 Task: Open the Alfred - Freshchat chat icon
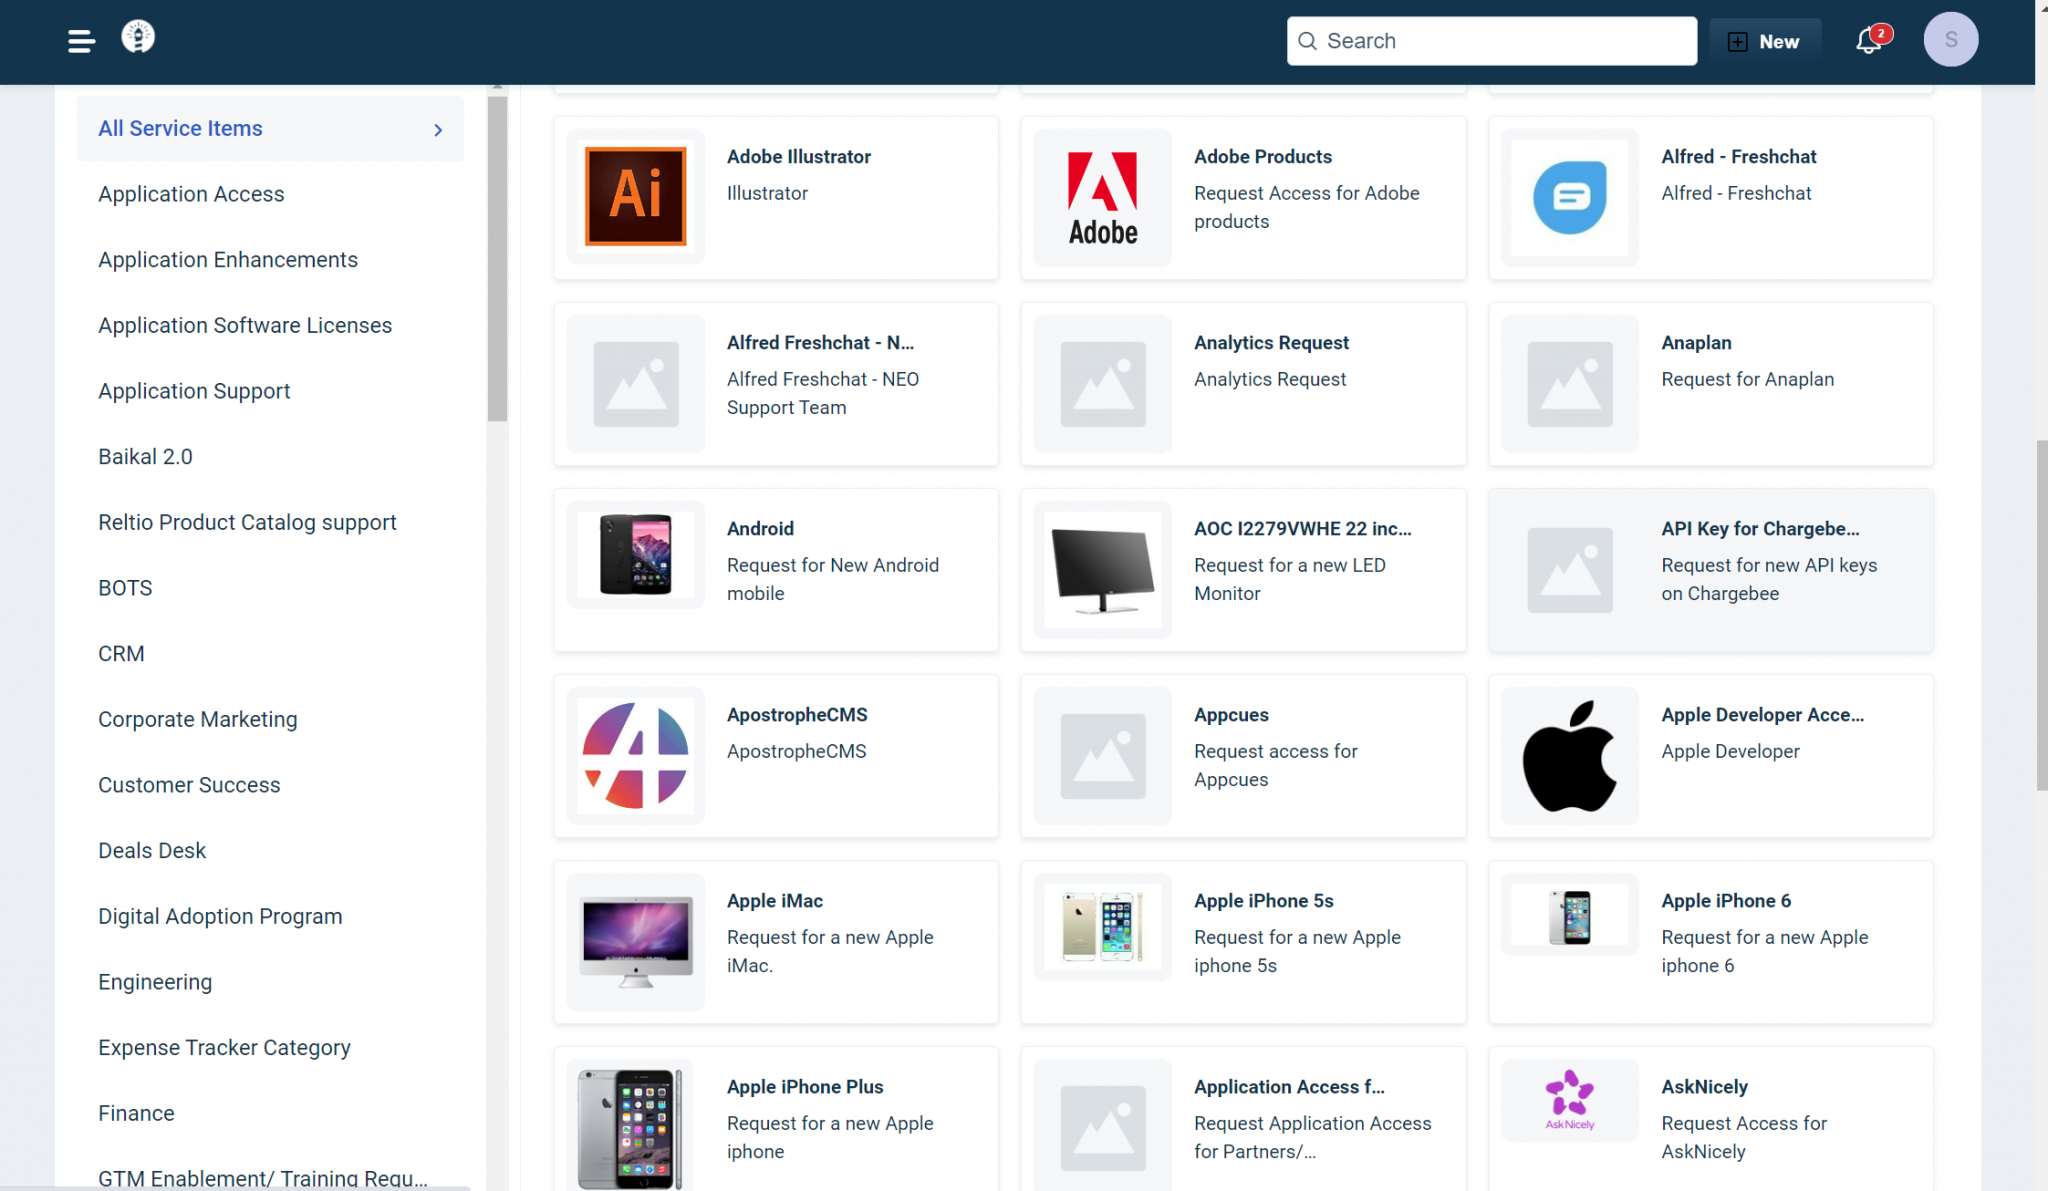point(1569,196)
